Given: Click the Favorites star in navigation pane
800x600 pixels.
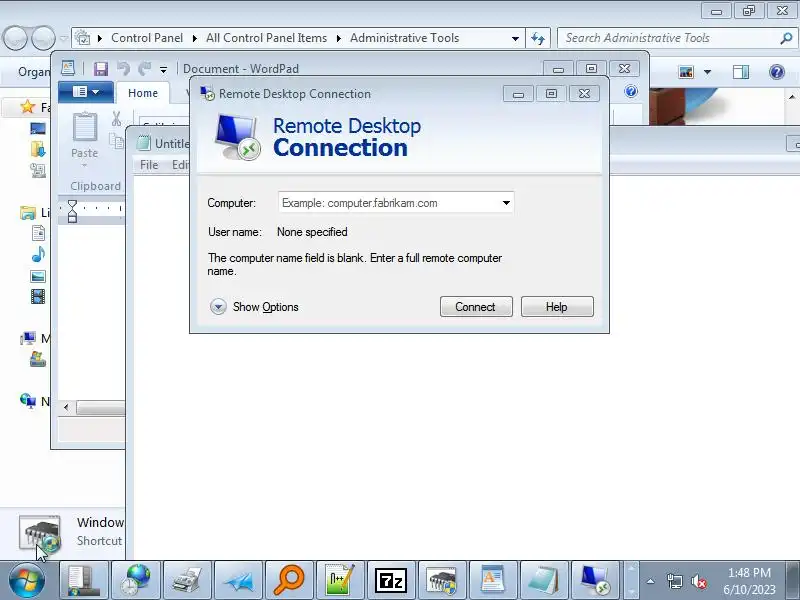Looking at the screenshot, I should (27, 107).
